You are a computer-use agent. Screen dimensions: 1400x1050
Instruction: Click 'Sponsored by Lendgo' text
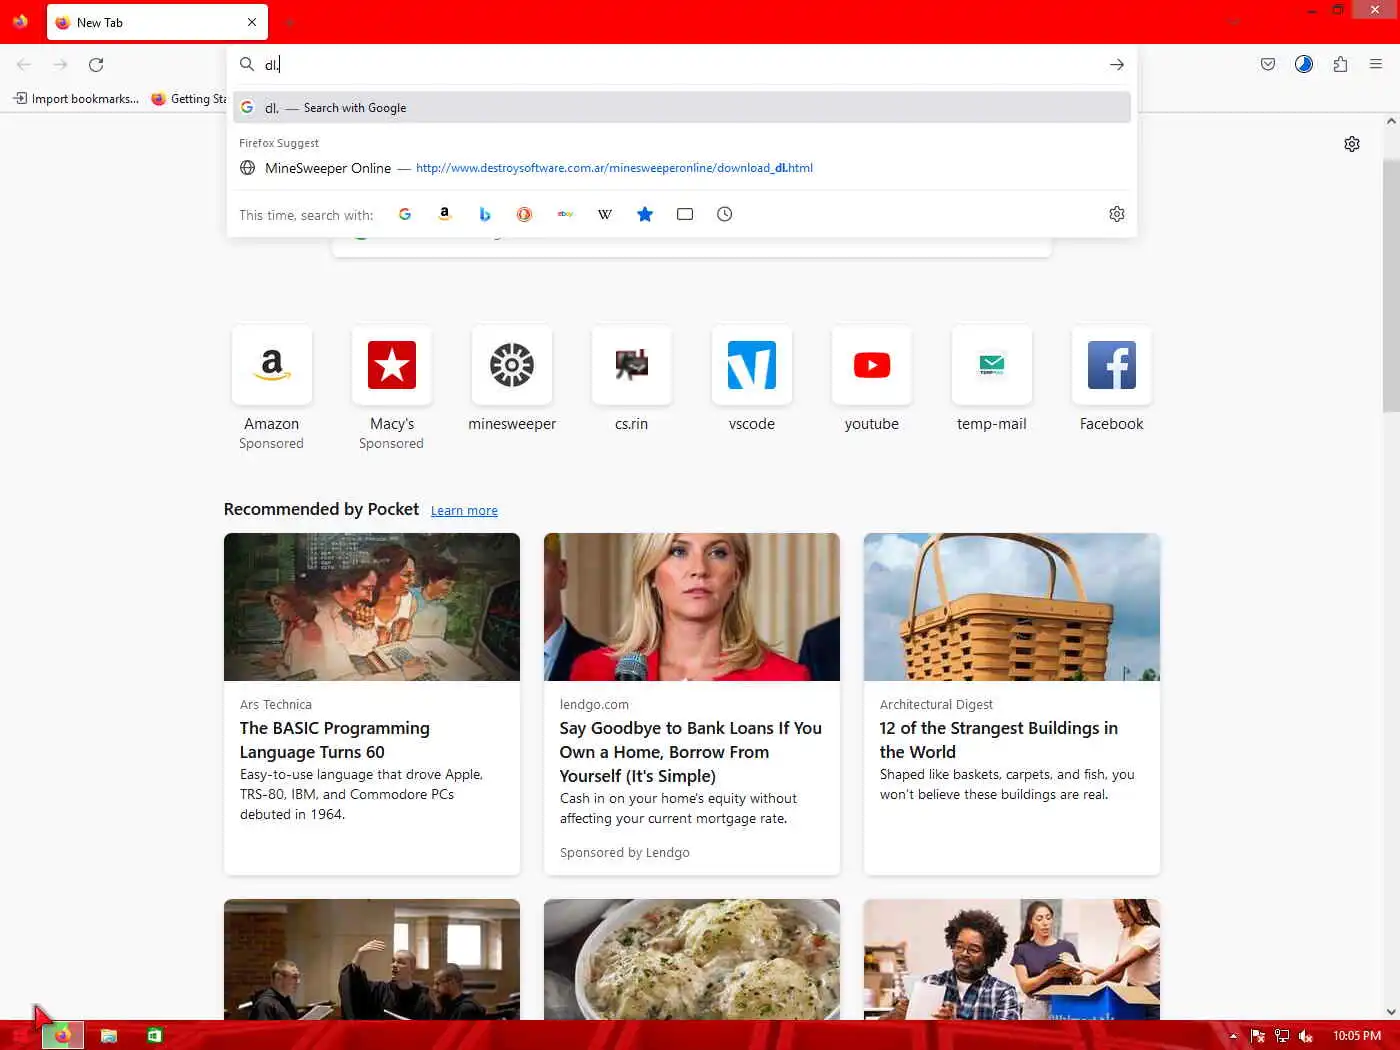[x=625, y=853]
